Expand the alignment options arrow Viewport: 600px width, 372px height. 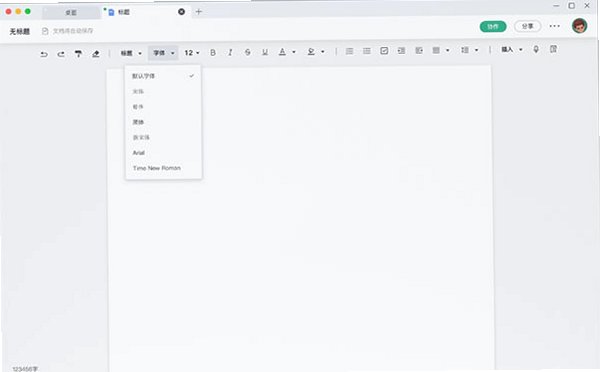(x=447, y=50)
